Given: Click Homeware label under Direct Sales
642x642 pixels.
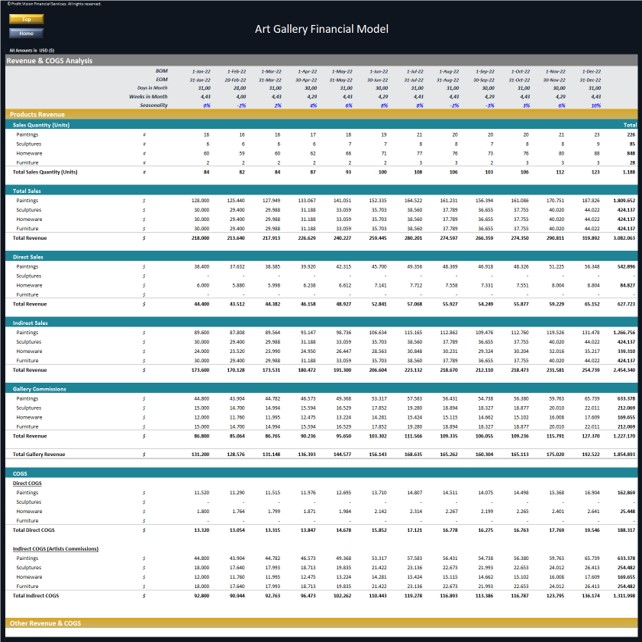Looking at the screenshot, I should (x=29, y=285).
